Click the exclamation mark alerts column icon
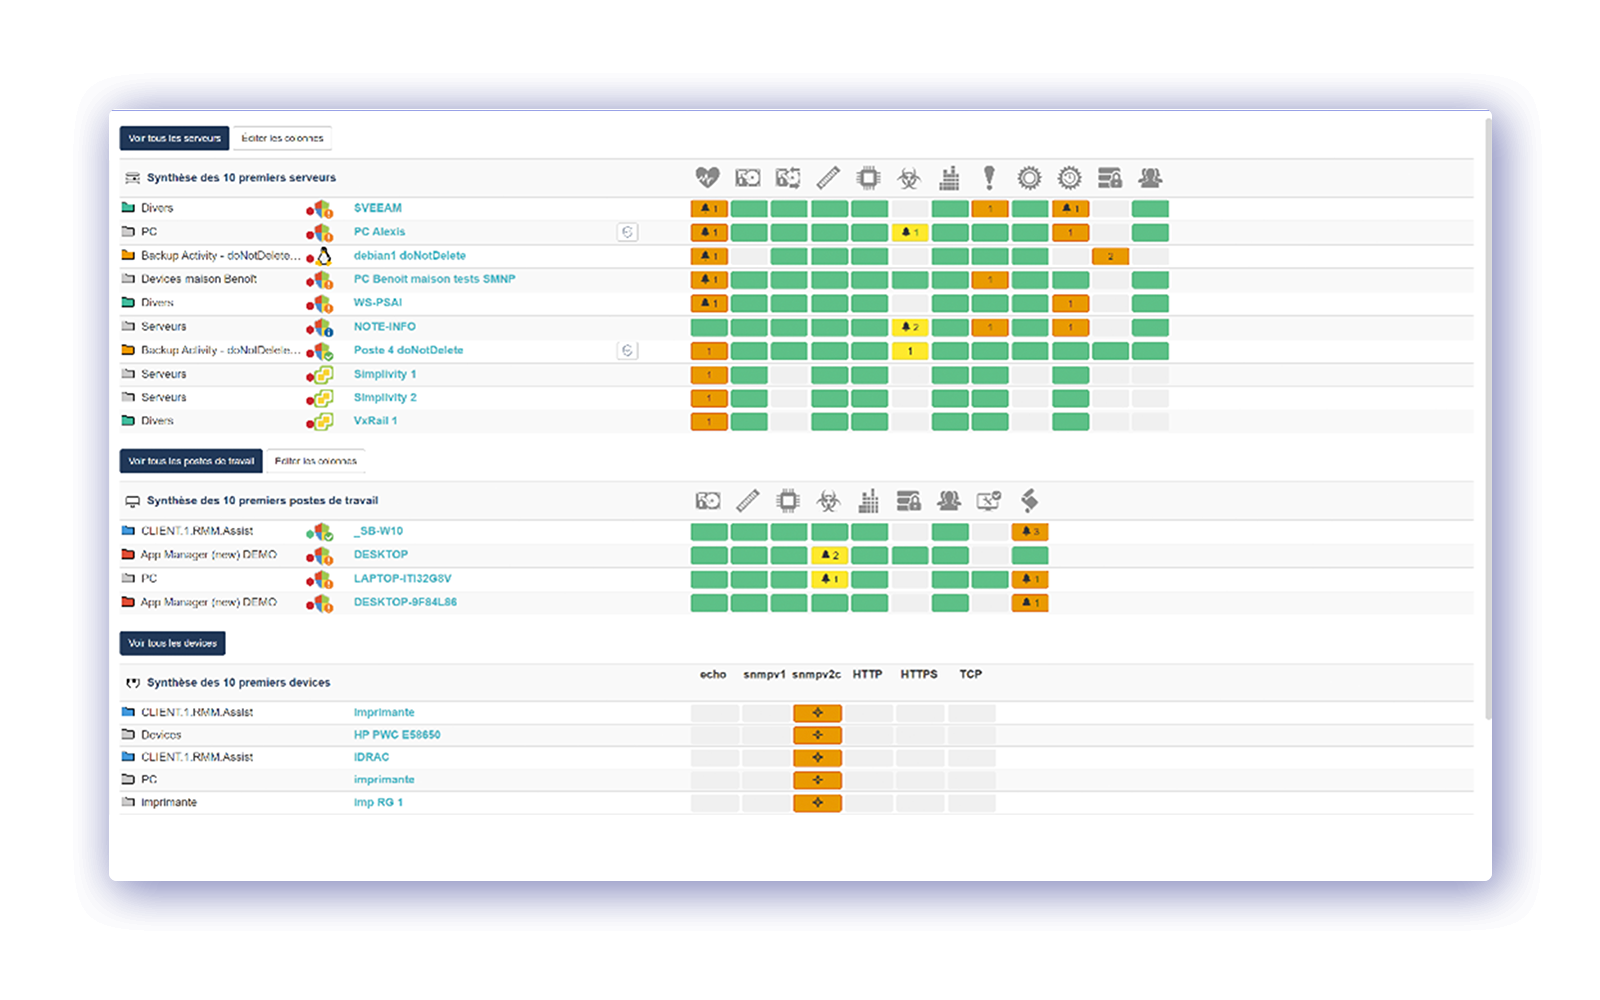The image size is (1600, 1000). 988,177
